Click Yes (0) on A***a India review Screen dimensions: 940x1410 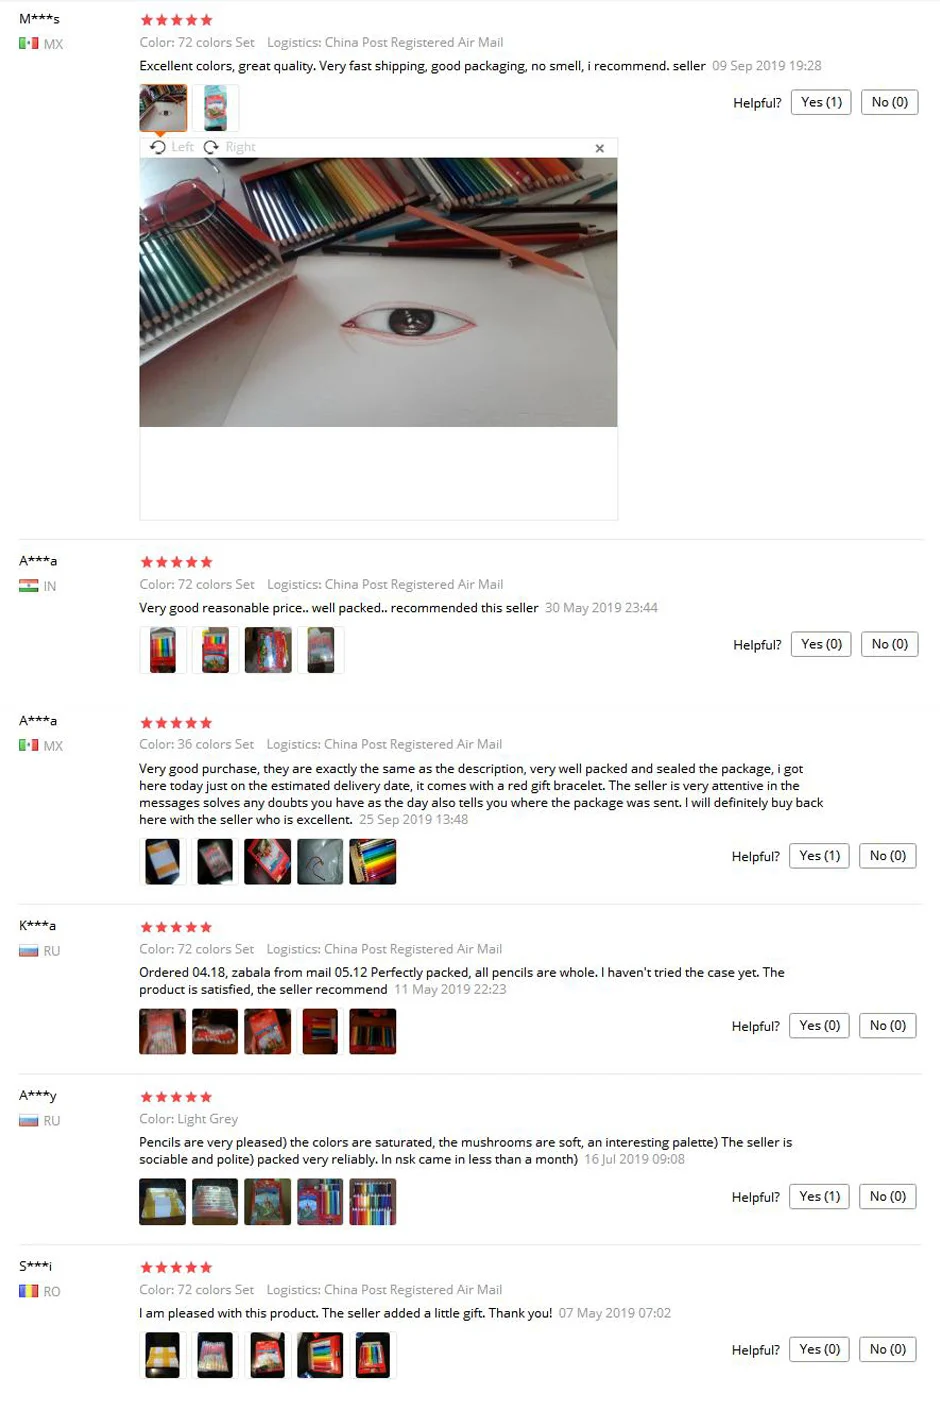click(821, 644)
